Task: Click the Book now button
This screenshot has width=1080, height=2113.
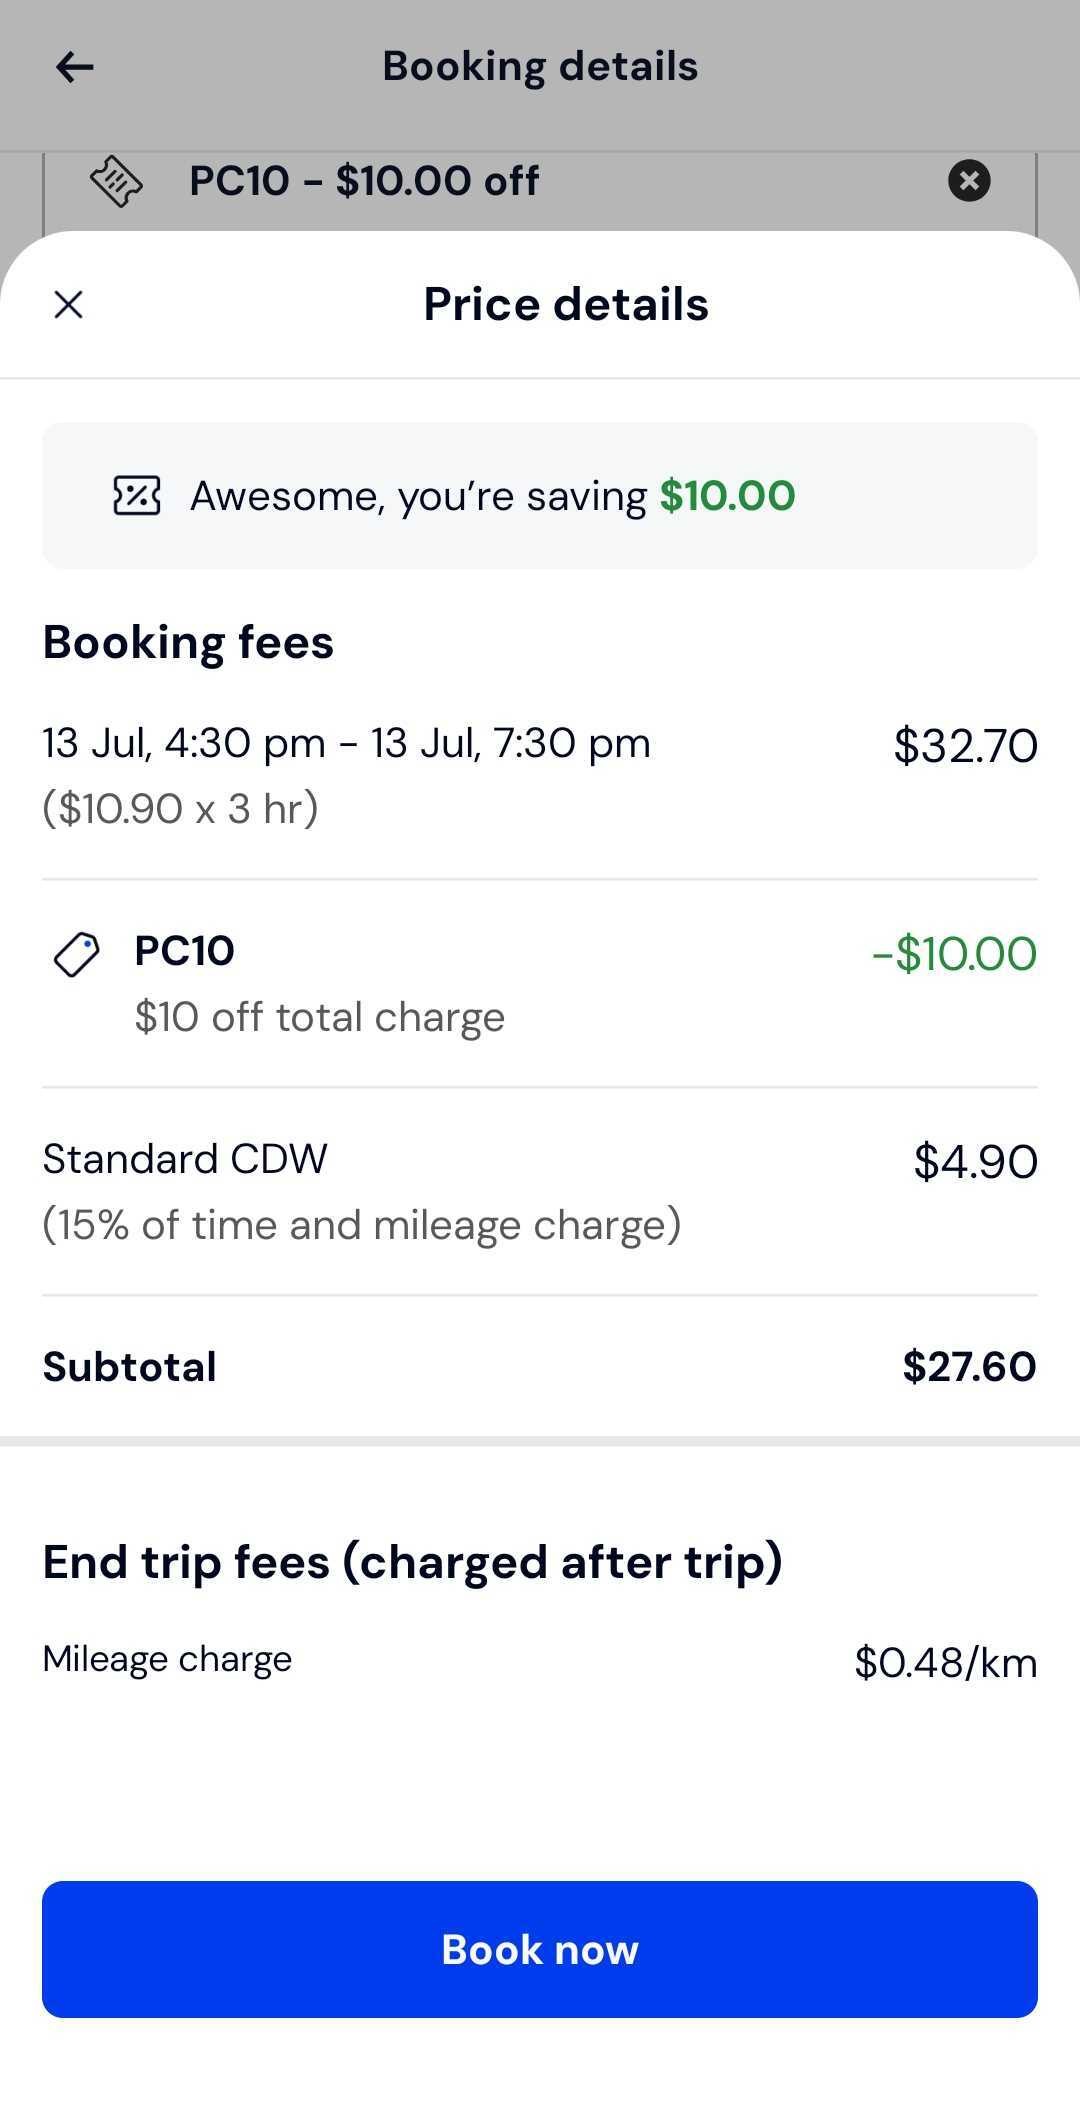Action: pos(540,1949)
